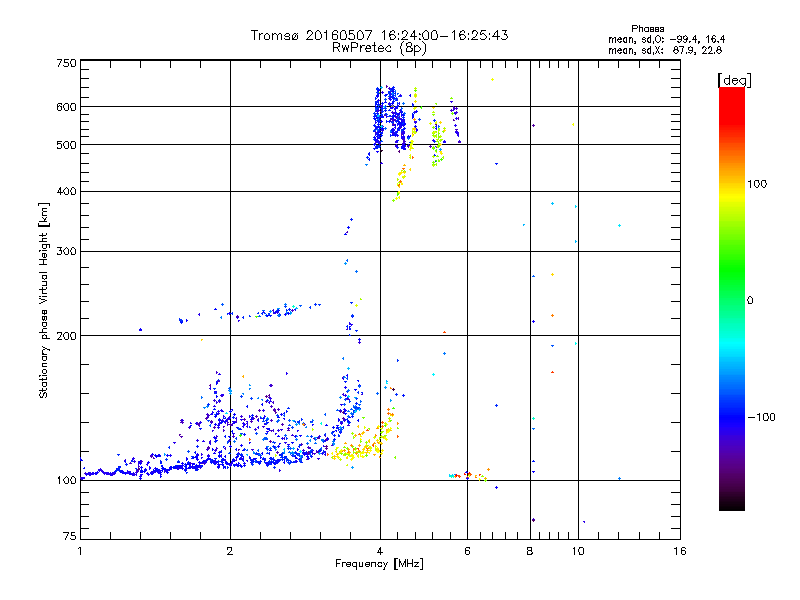Click the y-axis tick label '200'
The image size is (800, 600).
coord(66,336)
